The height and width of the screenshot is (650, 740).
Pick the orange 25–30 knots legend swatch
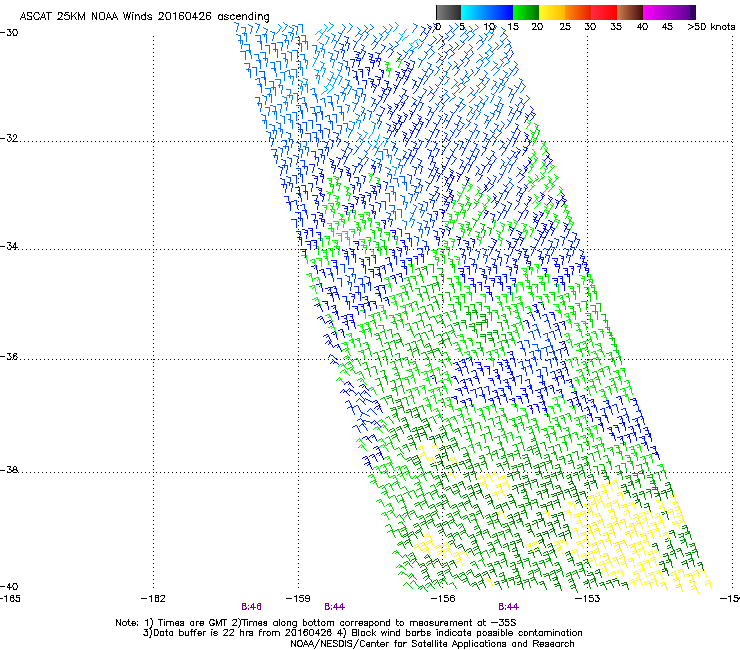tap(578, 12)
